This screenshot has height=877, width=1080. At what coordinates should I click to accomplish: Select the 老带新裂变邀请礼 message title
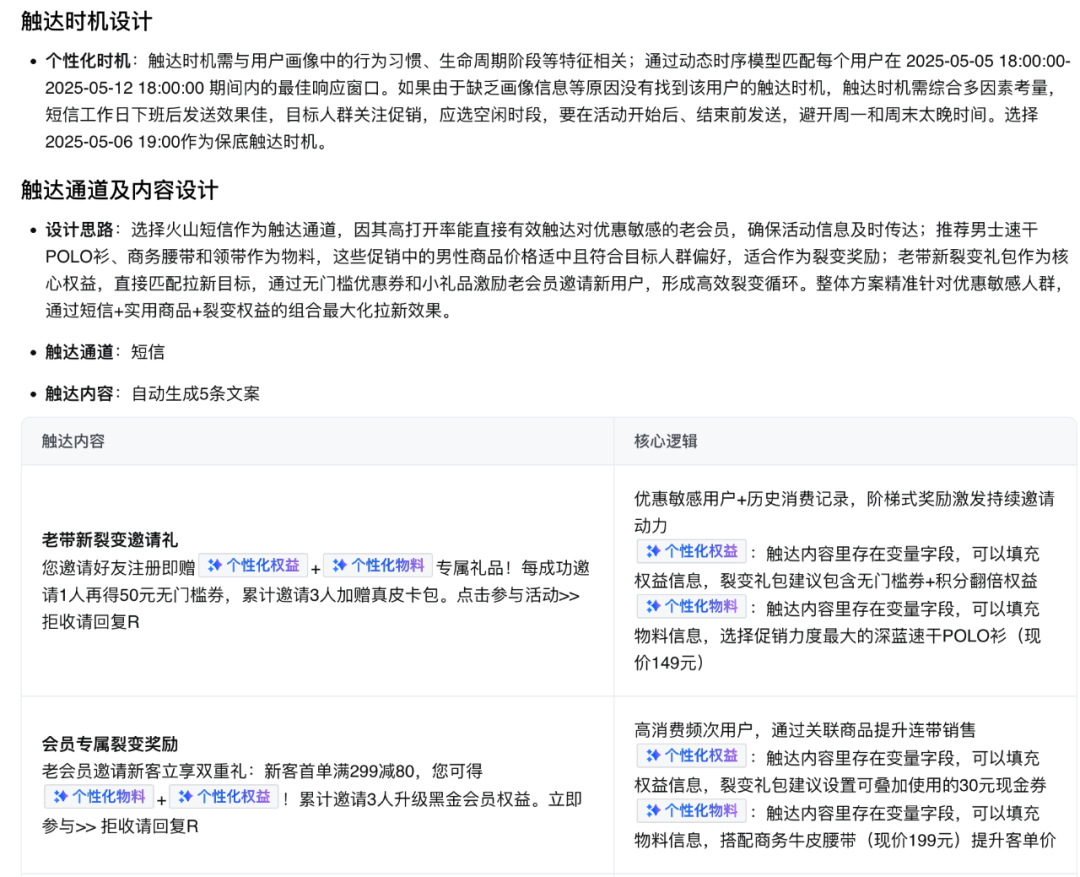[x=110, y=540]
